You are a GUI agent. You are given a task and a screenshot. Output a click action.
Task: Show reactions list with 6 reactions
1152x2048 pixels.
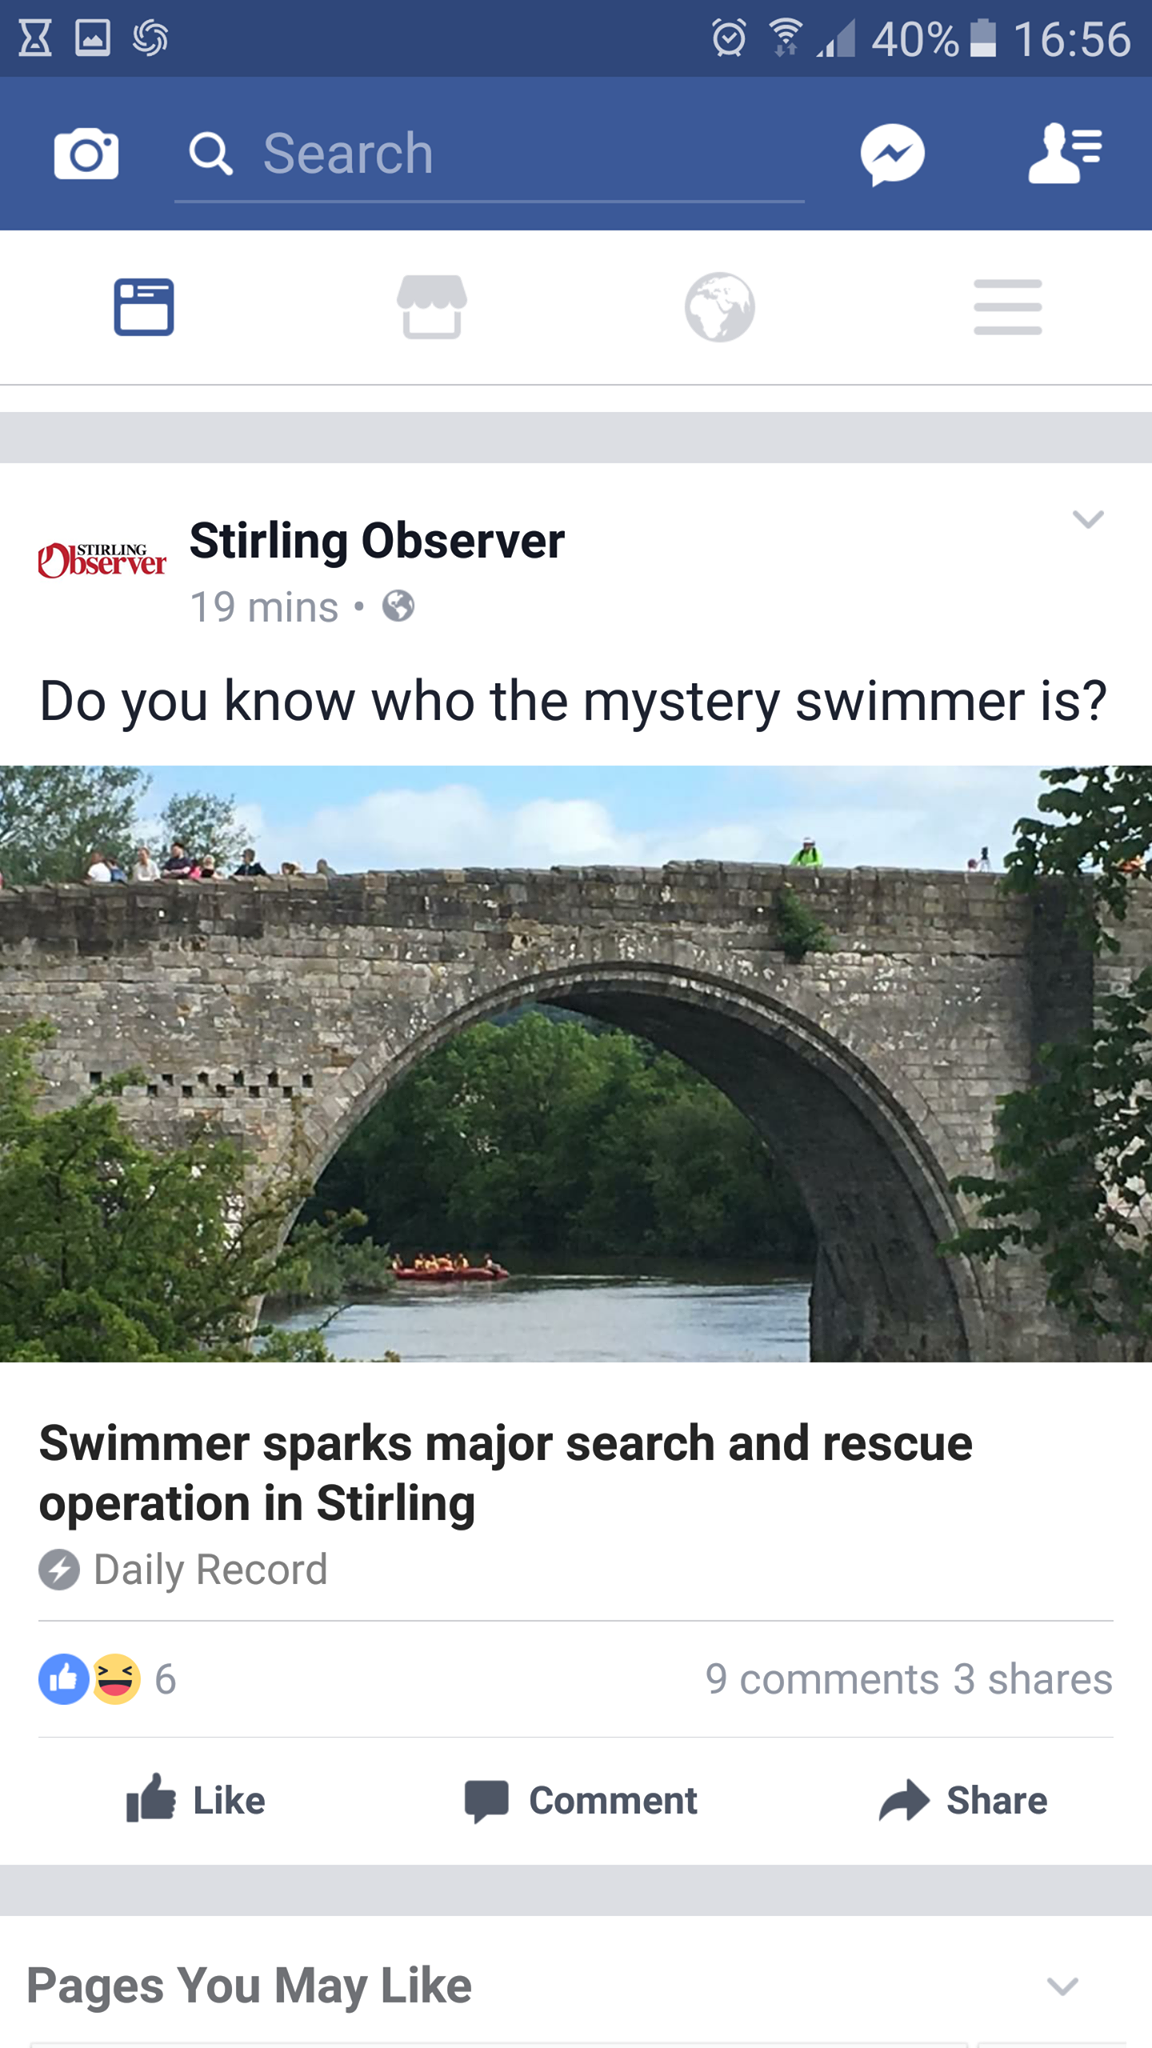point(108,1679)
